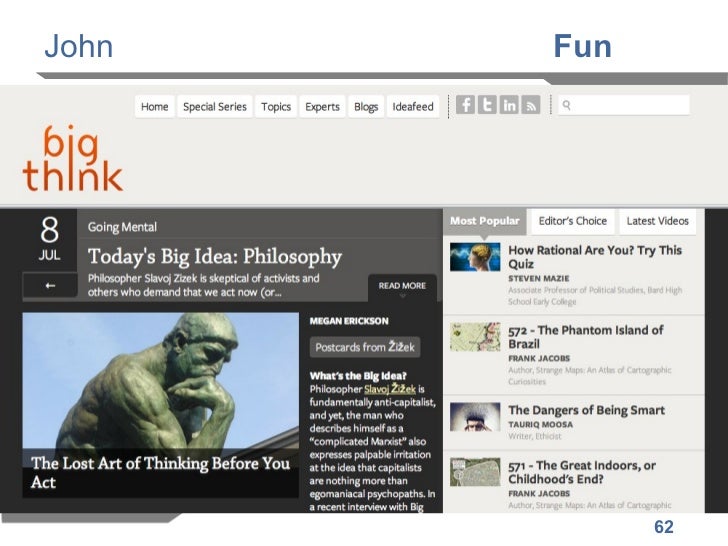The width and height of the screenshot is (728, 546).
Task: Click the Postcards from Žižek button
Action: [365, 347]
